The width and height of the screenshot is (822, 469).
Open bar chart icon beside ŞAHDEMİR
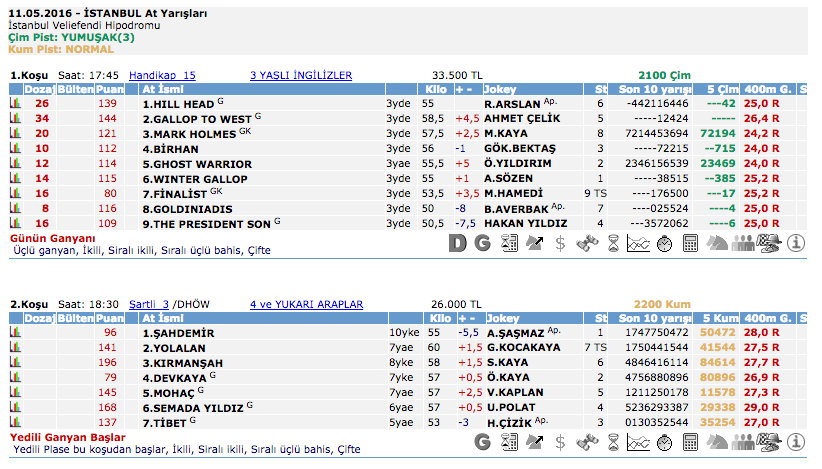[16, 332]
